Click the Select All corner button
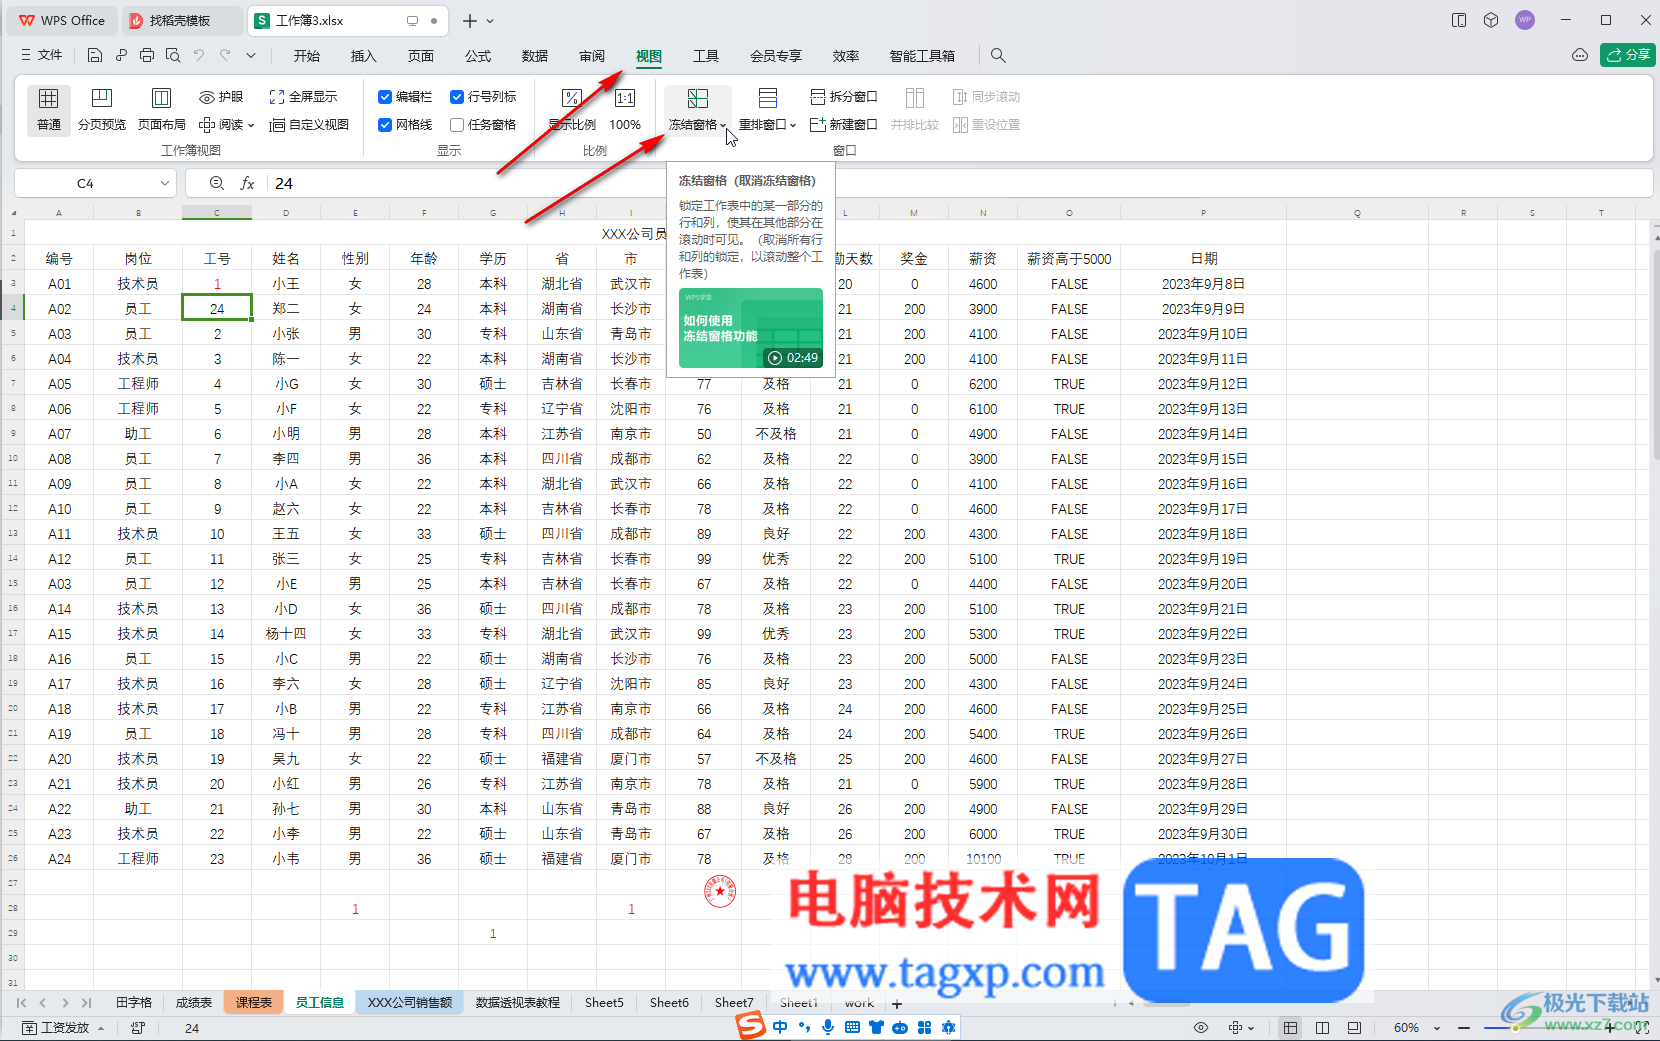 pyautogui.click(x=14, y=213)
